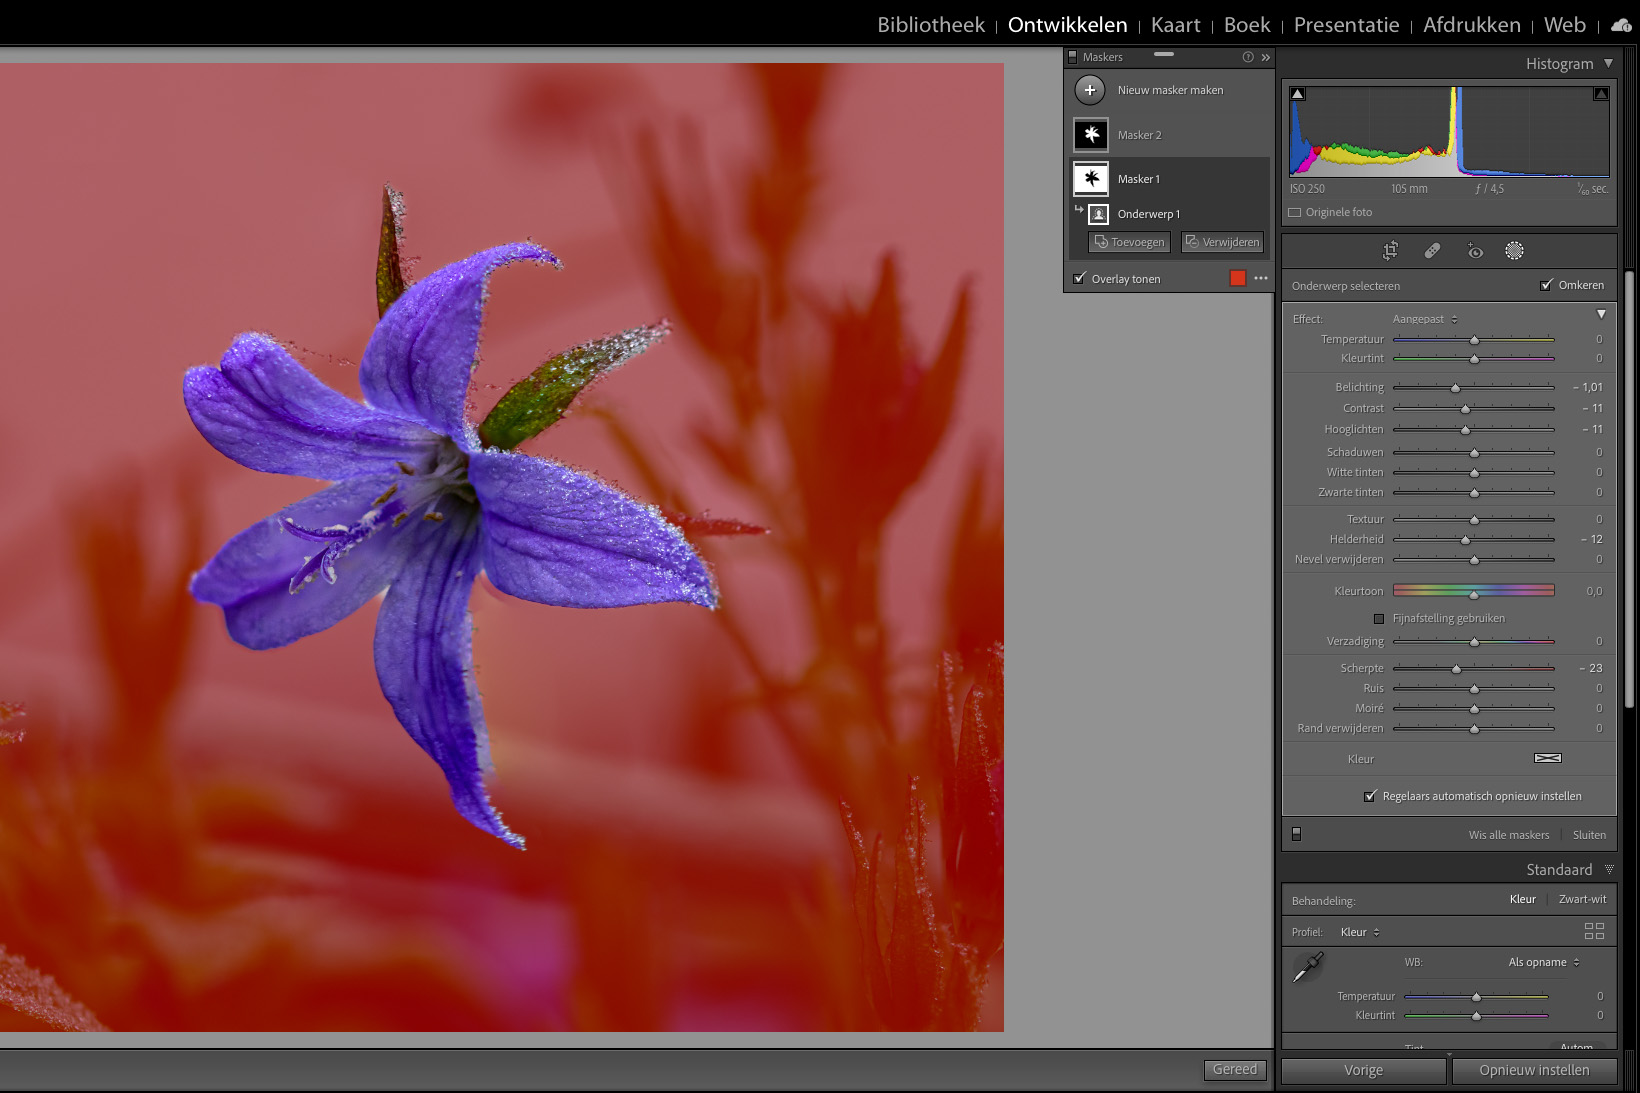Select the Masker 2 thumbnail
Screen dimensions: 1640x1093
tap(1091, 134)
